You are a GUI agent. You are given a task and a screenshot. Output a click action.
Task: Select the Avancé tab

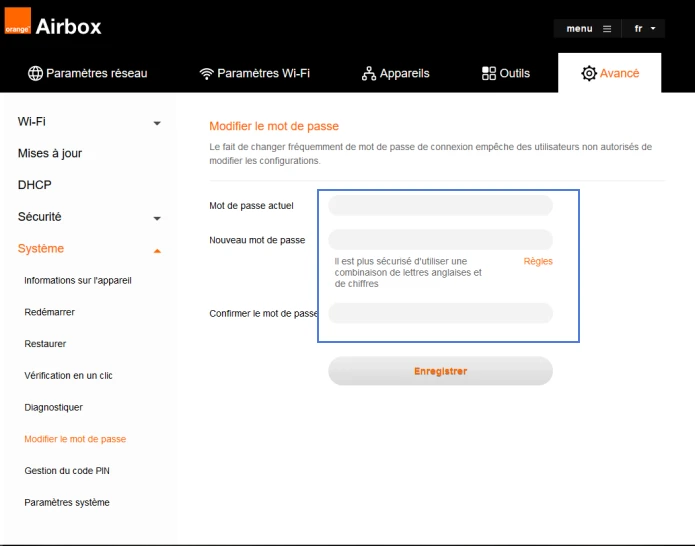coord(610,73)
